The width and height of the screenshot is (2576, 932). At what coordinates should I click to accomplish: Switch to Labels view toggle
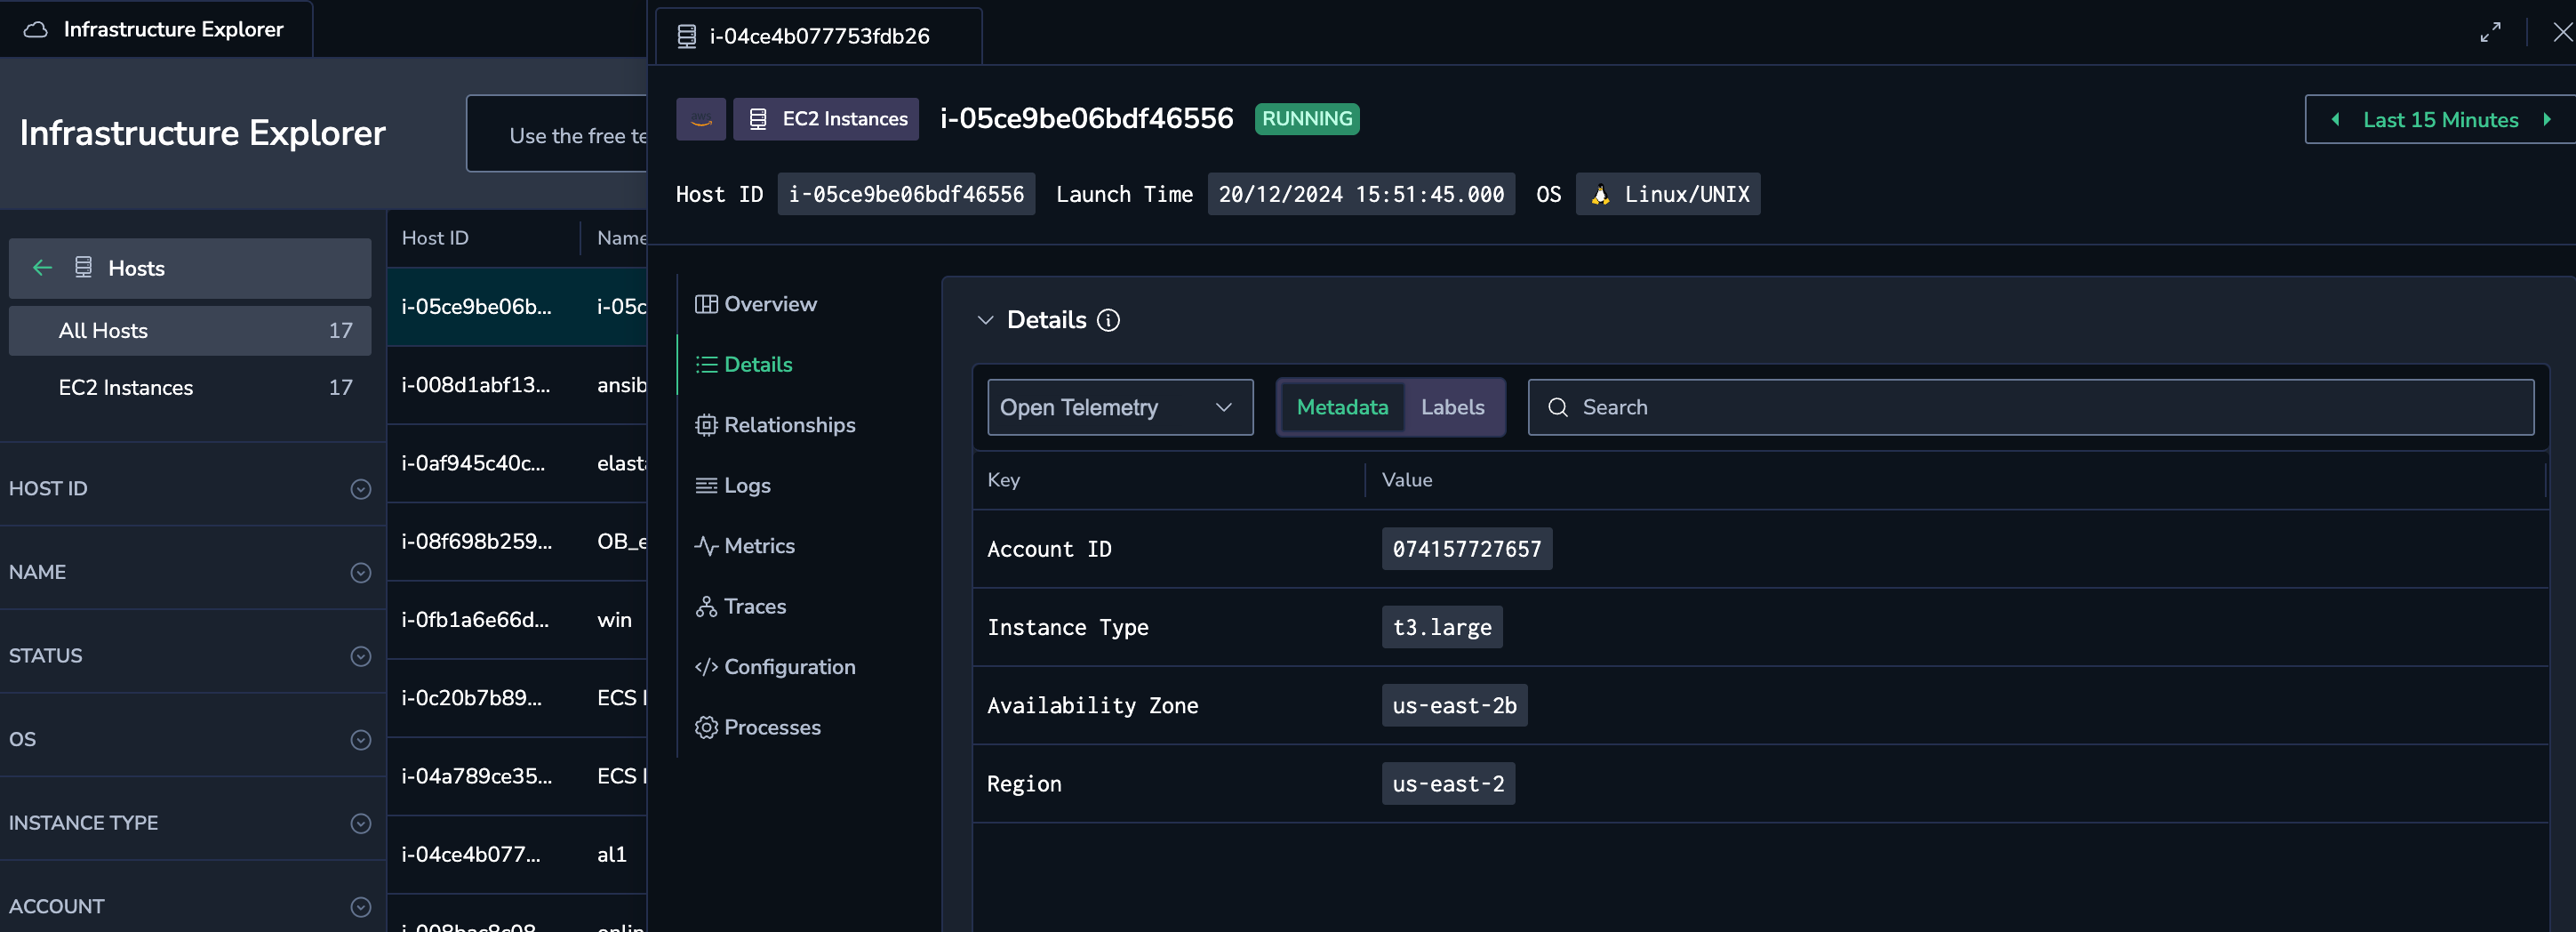click(x=1452, y=407)
